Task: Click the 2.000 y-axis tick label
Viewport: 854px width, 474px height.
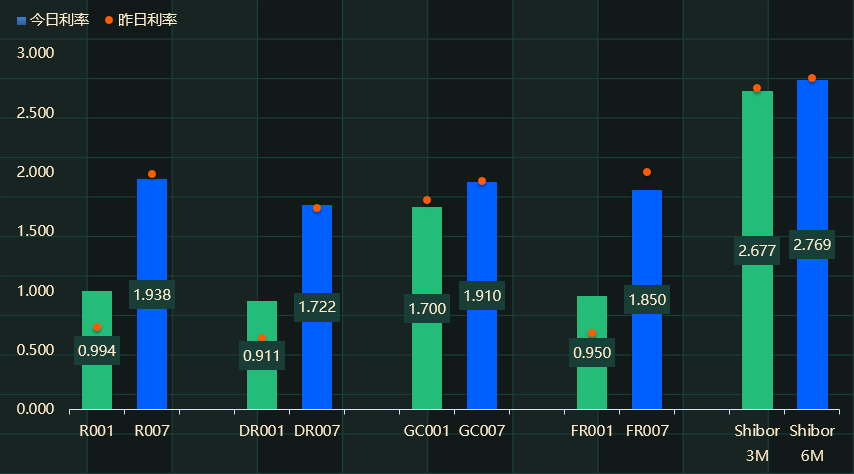Action: point(35,172)
